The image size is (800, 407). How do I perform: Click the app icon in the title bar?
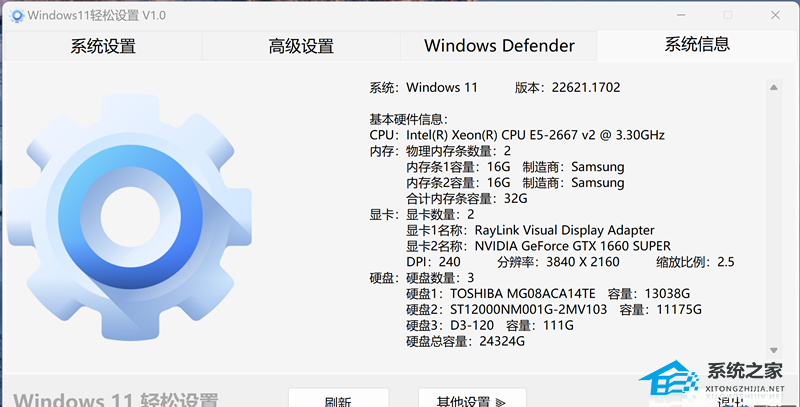point(14,14)
